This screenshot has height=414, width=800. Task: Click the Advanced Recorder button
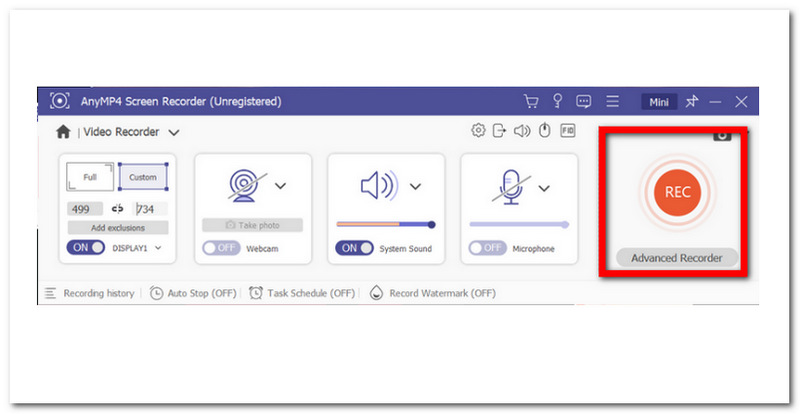[x=677, y=258]
